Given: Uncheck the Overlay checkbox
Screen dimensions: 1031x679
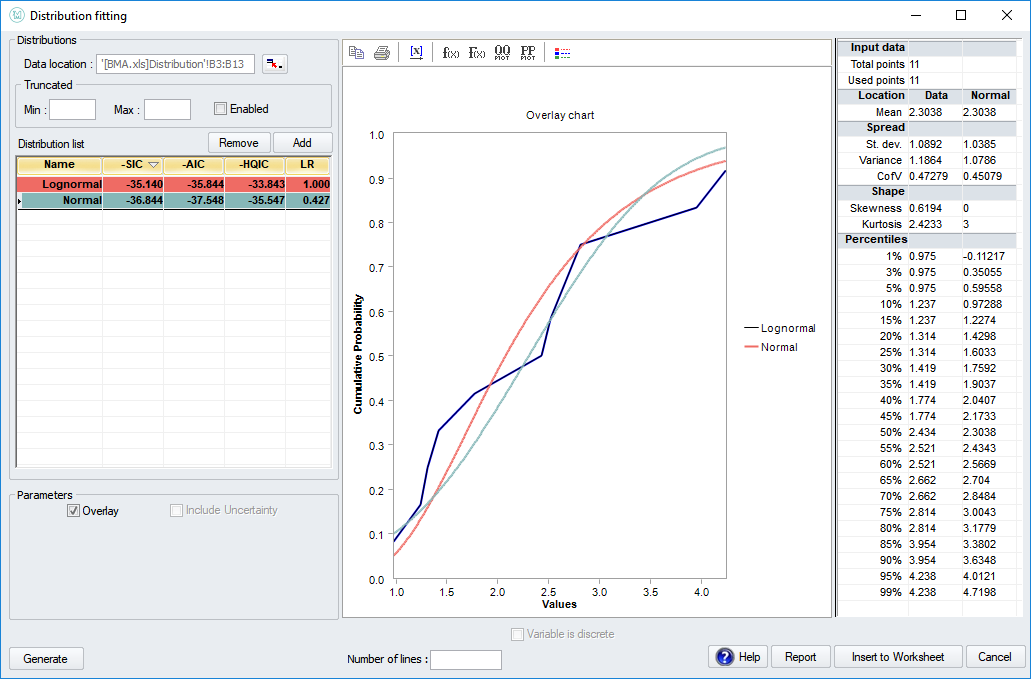Looking at the screenshot, I should coord(74,510).
